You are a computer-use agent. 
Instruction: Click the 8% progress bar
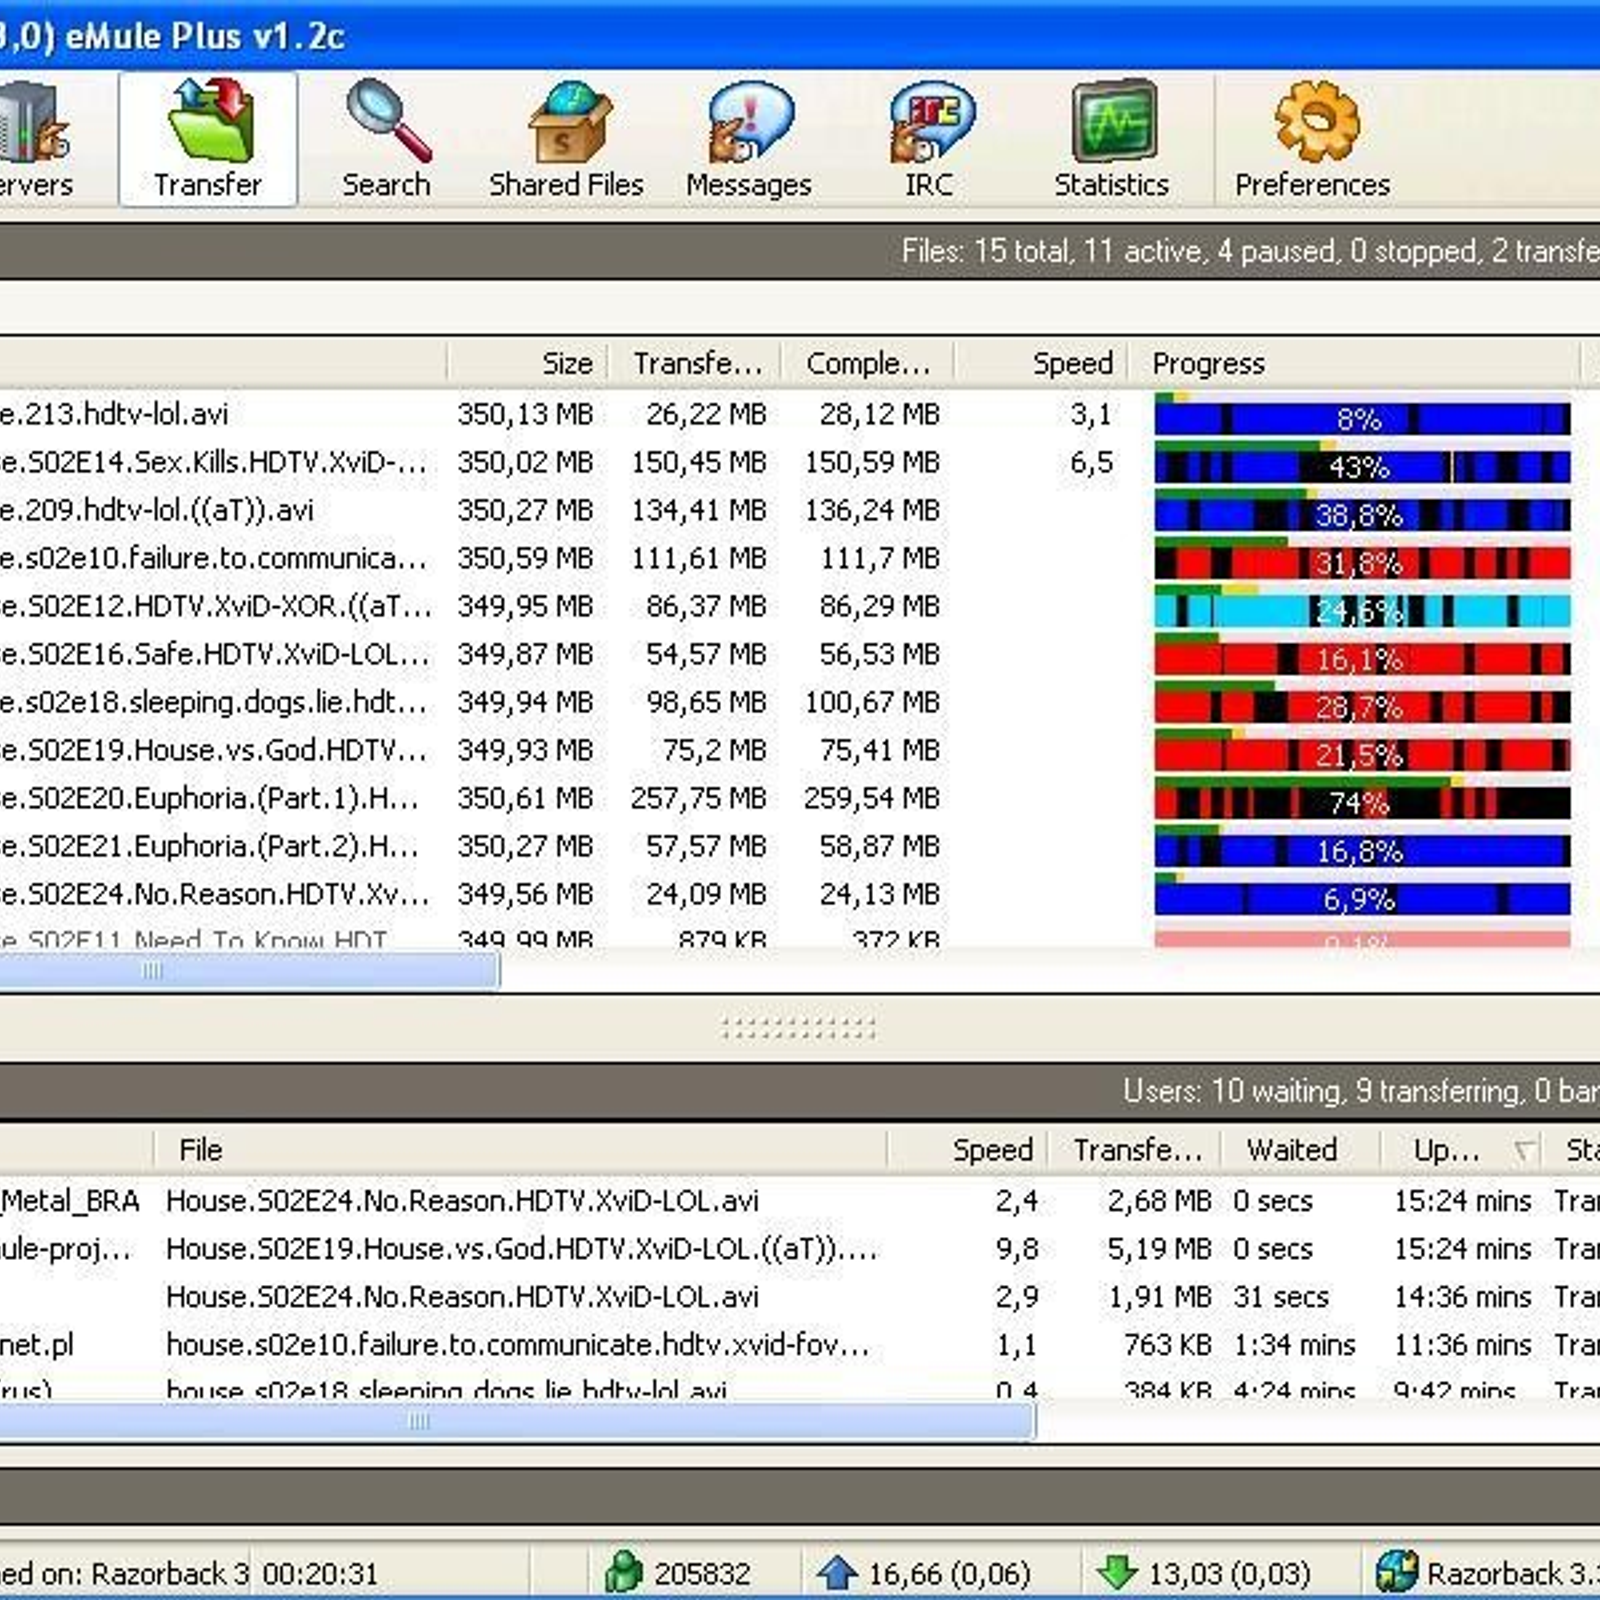[x=1362, y=416]
